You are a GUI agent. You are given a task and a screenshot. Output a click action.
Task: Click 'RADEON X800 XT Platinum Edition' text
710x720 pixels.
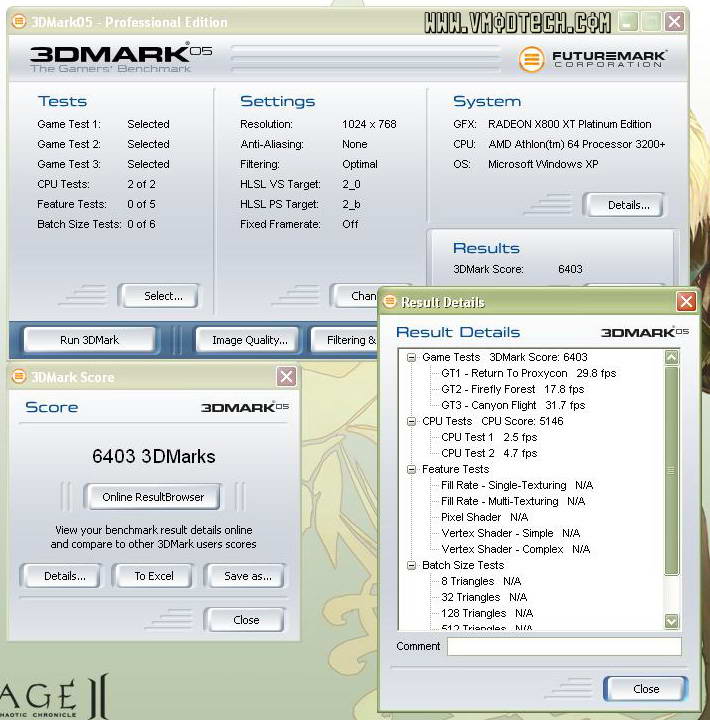click(x=569, y=124)
